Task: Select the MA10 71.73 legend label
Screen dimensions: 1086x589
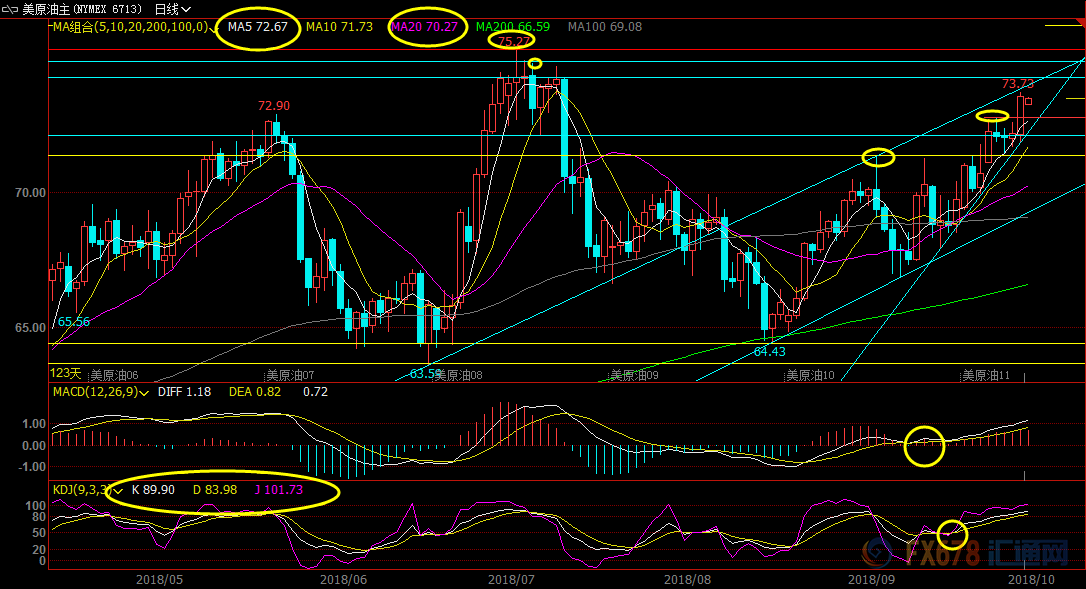Action: coord(339,27)
